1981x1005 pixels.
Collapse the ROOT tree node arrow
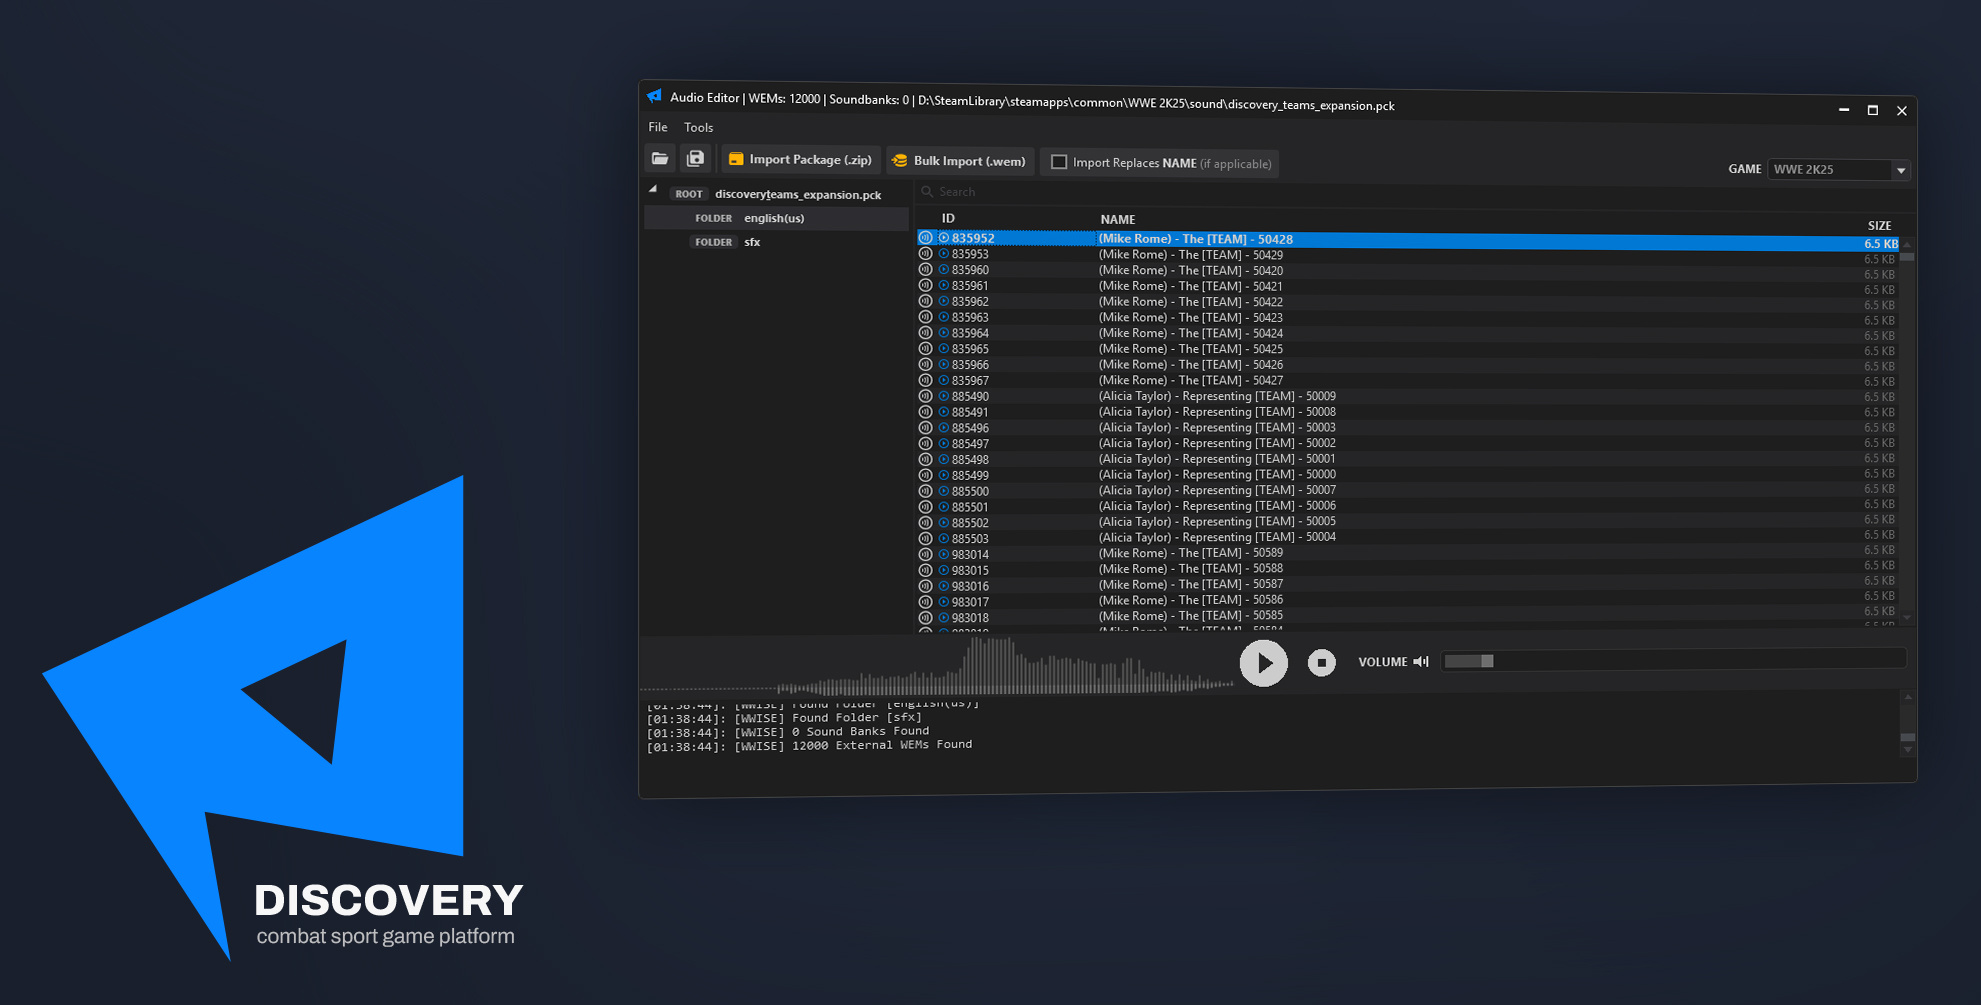[653, 189]
